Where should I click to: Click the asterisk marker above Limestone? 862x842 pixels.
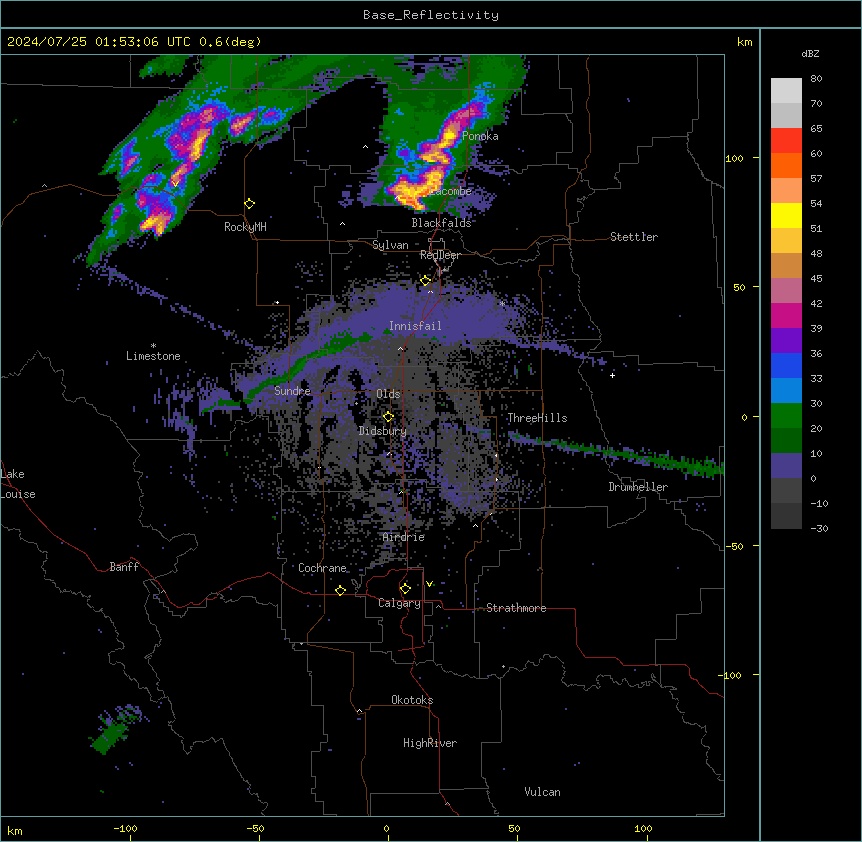coord(153,346)
